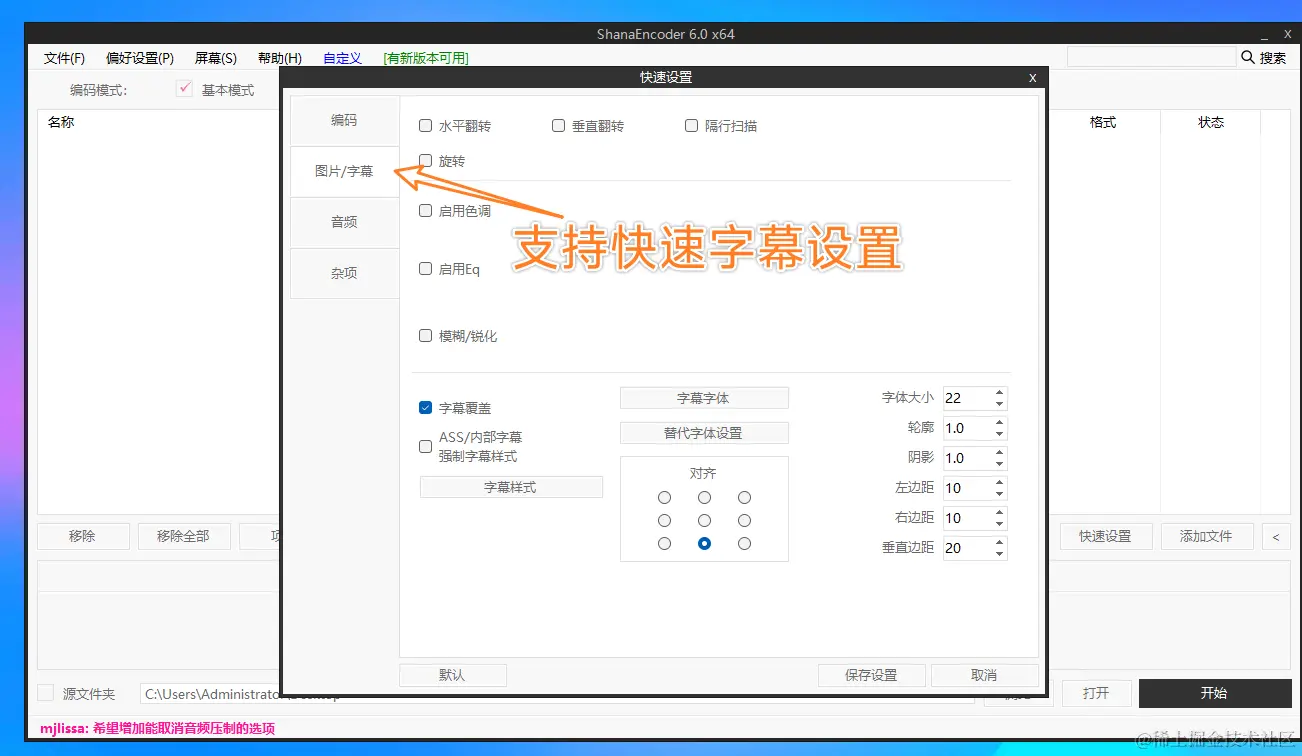Select middle-left alignment radio button

click(x=665, y=520)
